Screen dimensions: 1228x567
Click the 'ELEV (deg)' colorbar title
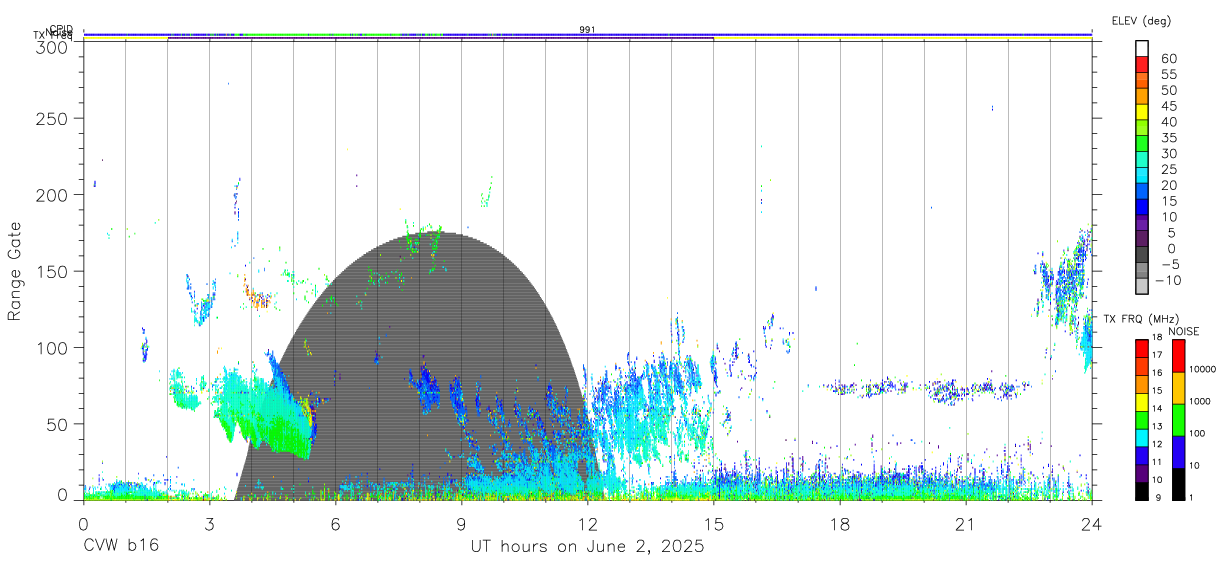point(1141,20)
